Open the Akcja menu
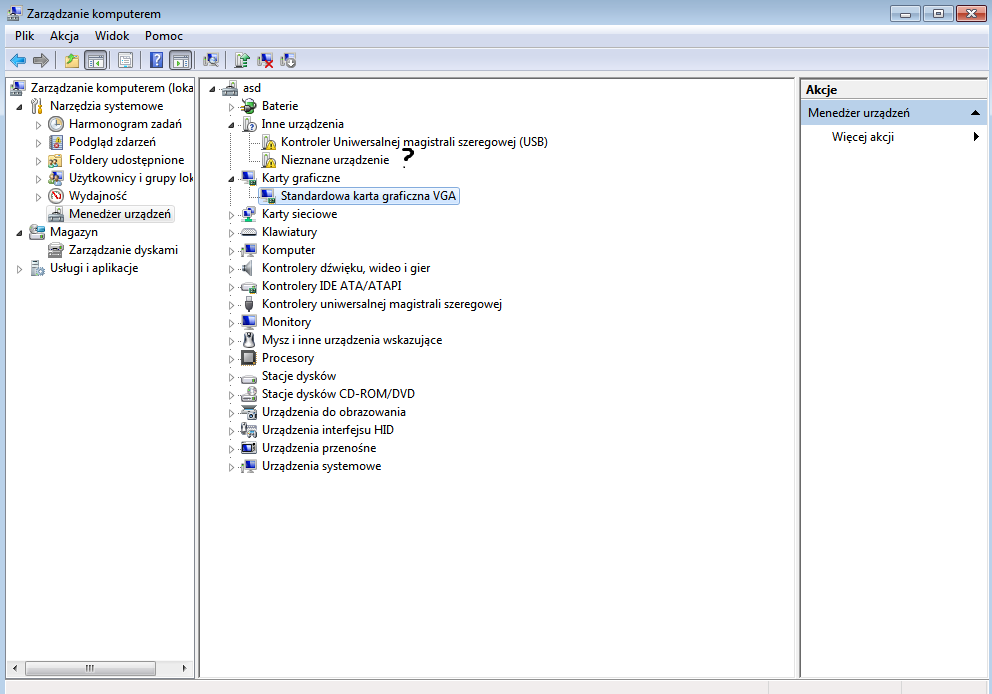 click(65, 36)
